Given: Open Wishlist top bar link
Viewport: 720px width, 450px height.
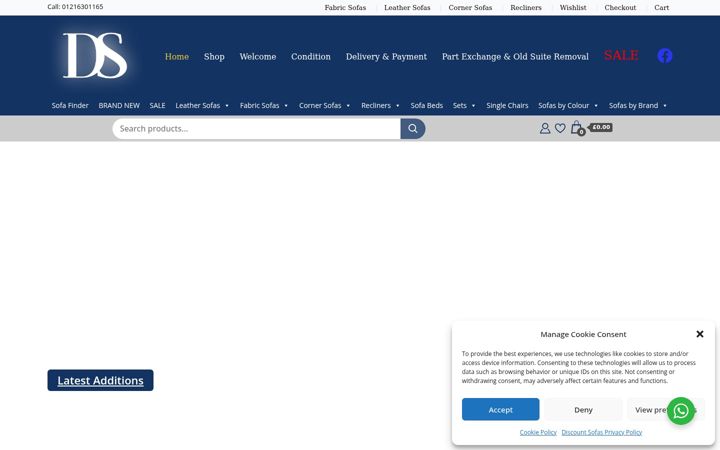Looking at the screenshot, I should tap(573, 7).
